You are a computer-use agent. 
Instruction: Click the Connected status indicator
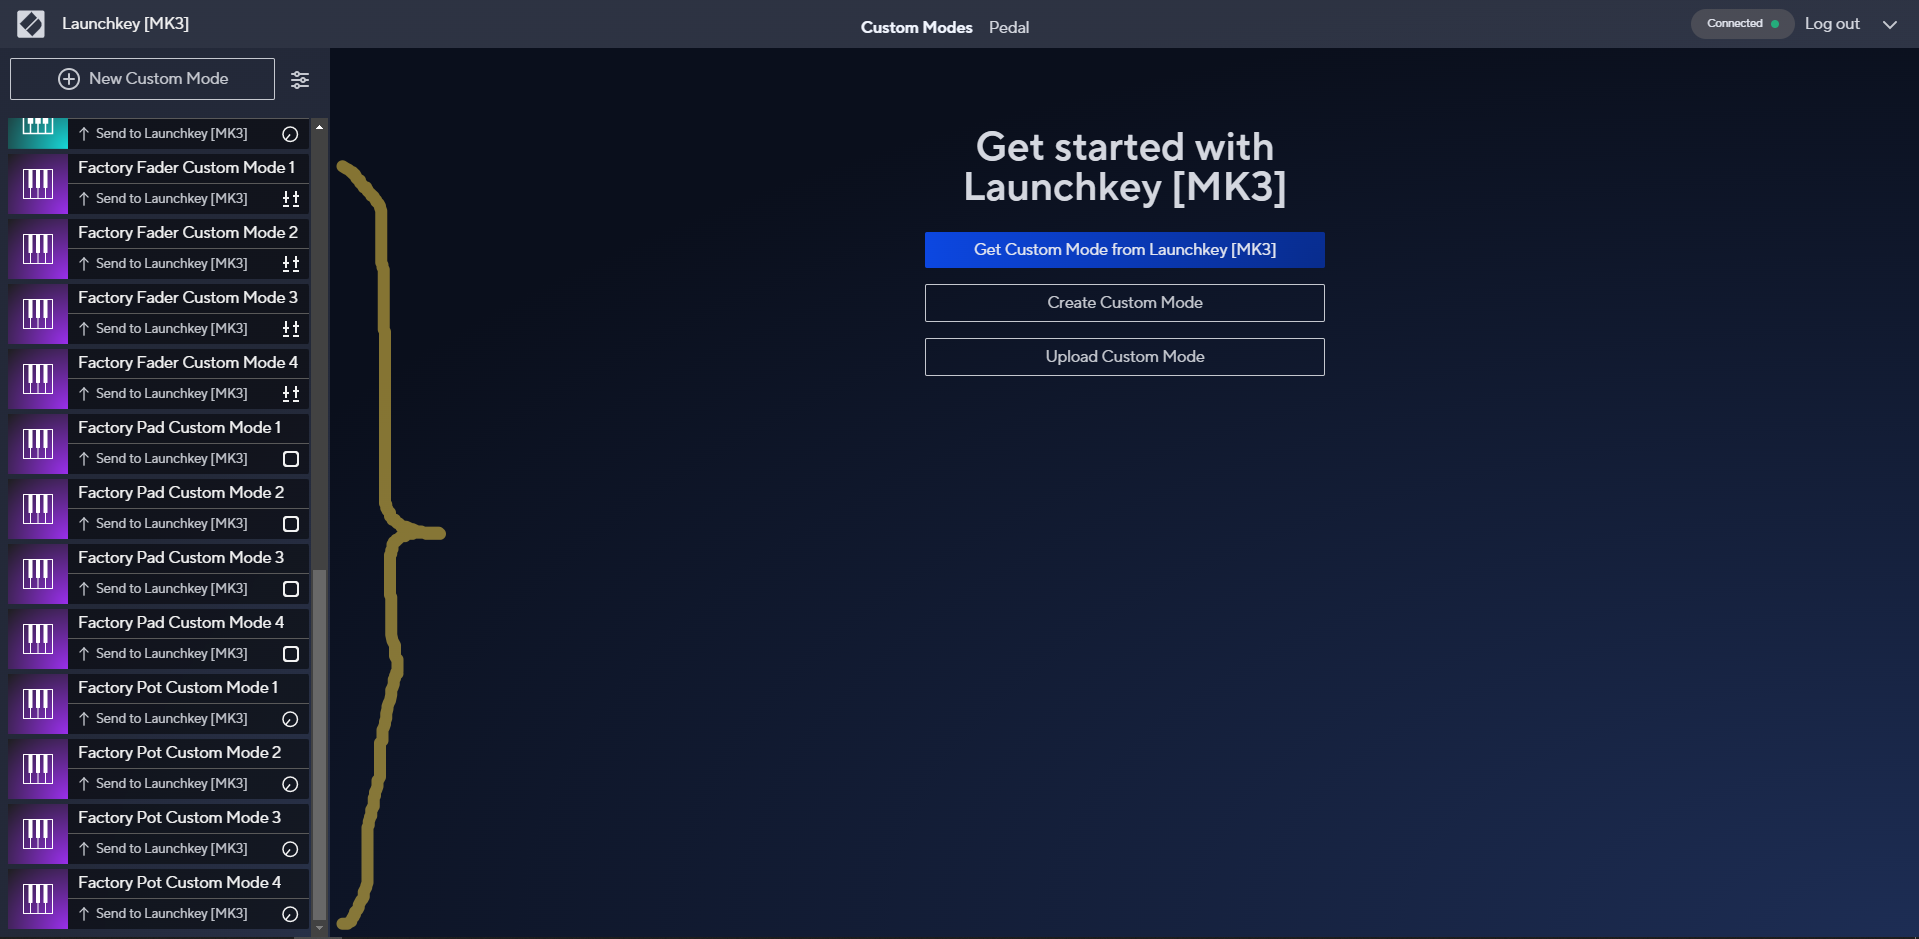tap(1742, 24)
